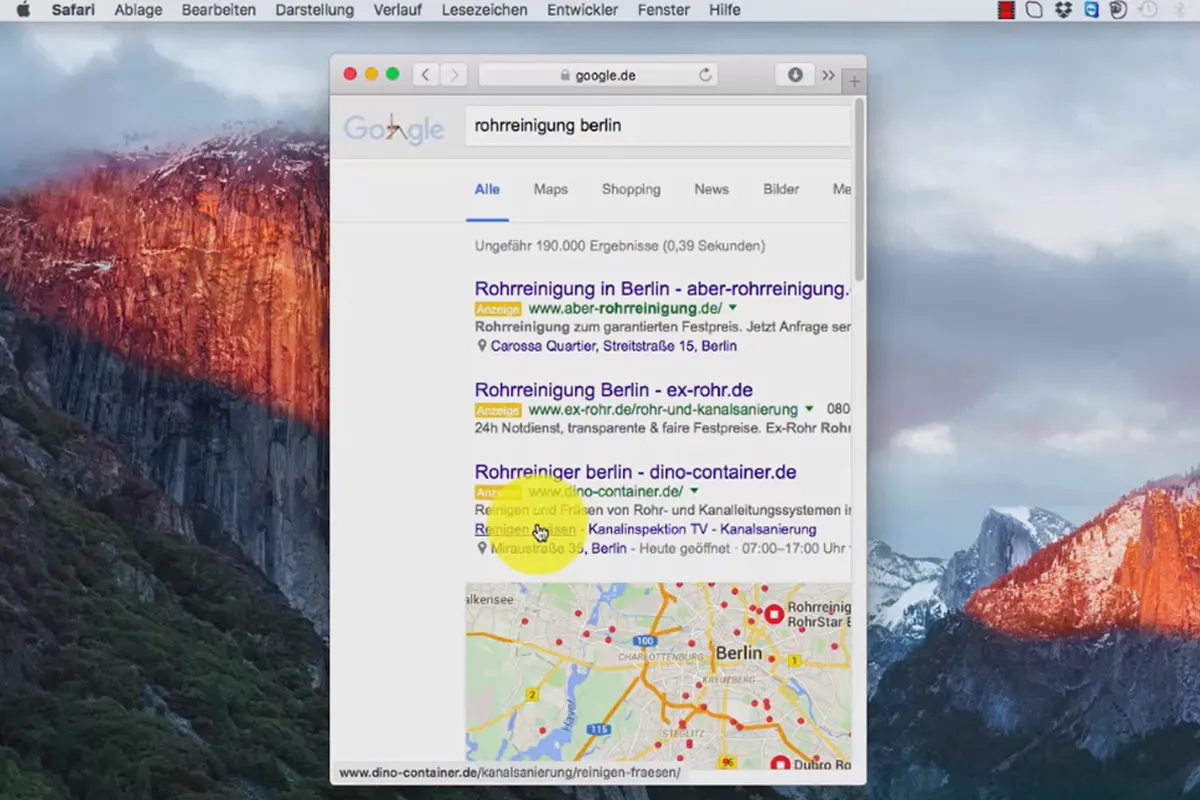1200x800 pixels.
Task: Open a new tab with plus button
Action: tap(855, 81)
